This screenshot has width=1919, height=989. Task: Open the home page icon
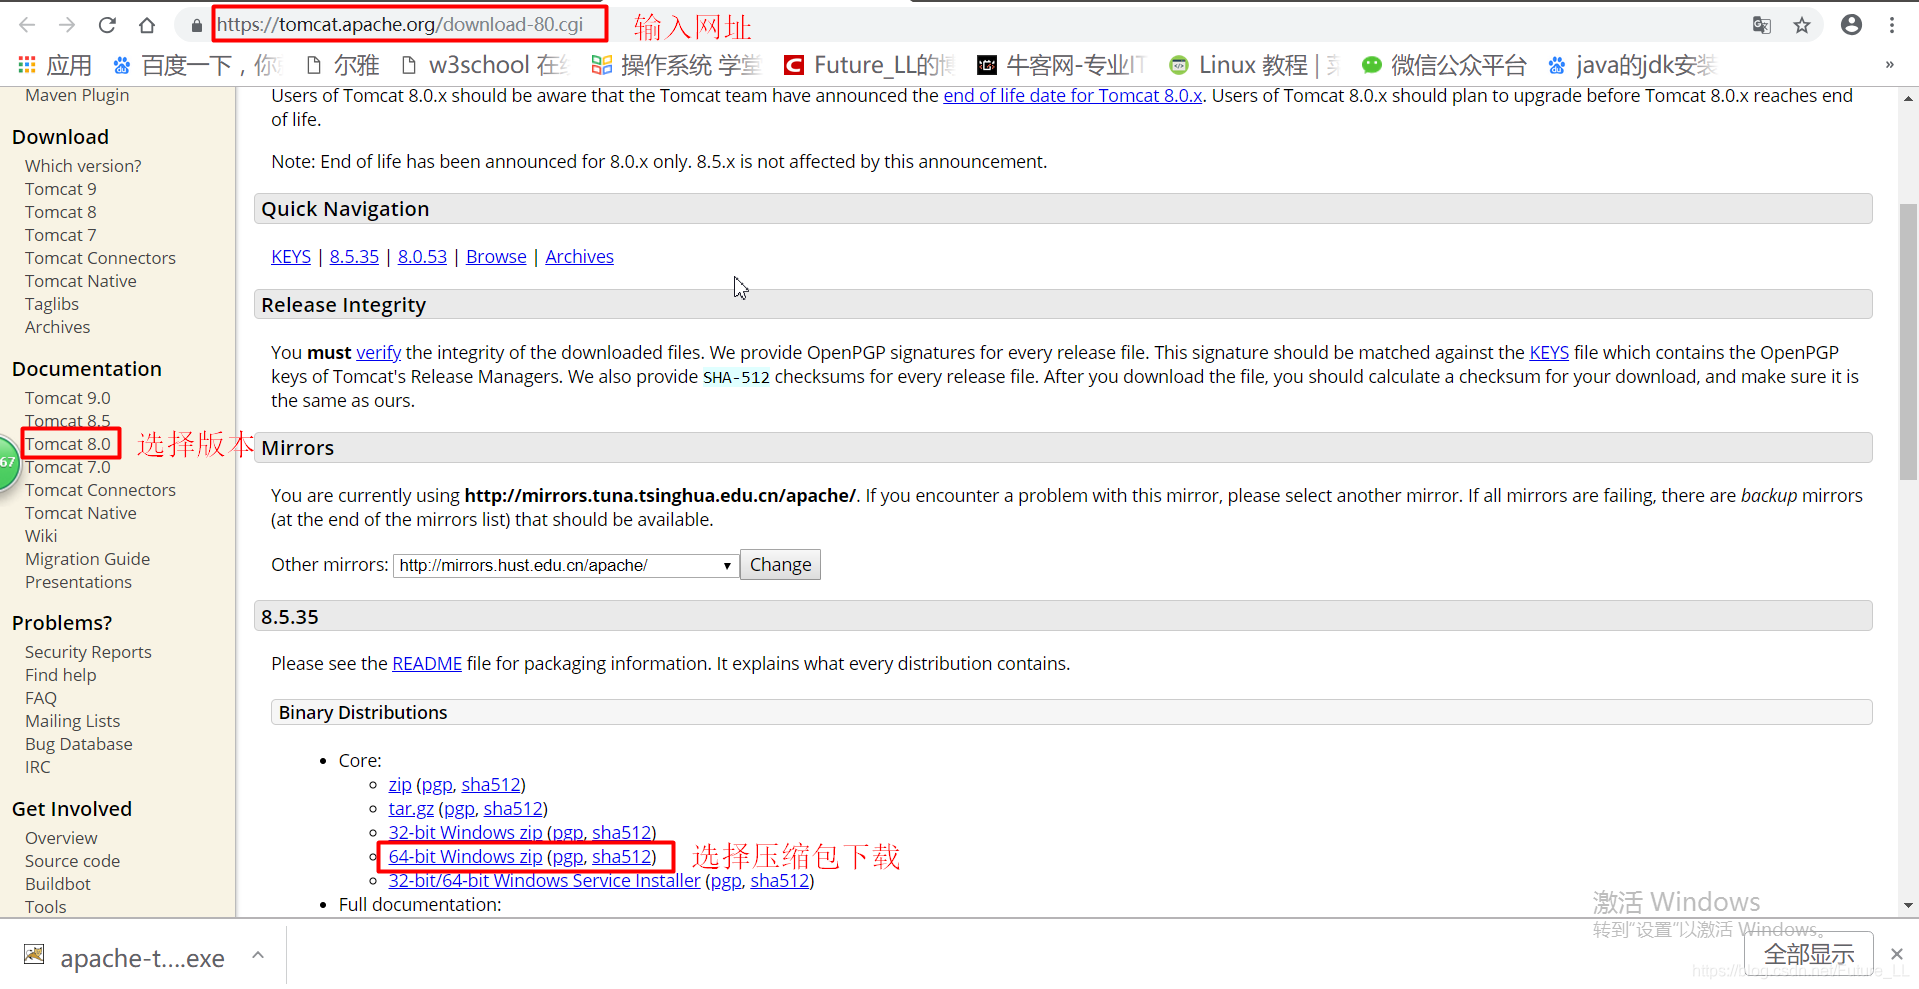click(x=147, y=25)
